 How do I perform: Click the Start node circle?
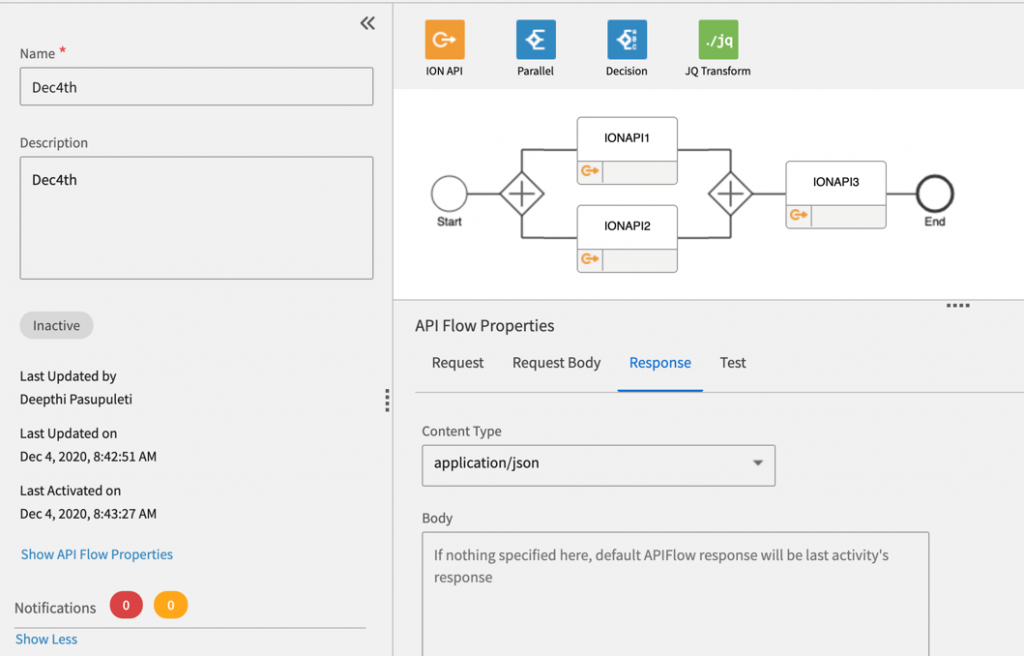(449, 194)
